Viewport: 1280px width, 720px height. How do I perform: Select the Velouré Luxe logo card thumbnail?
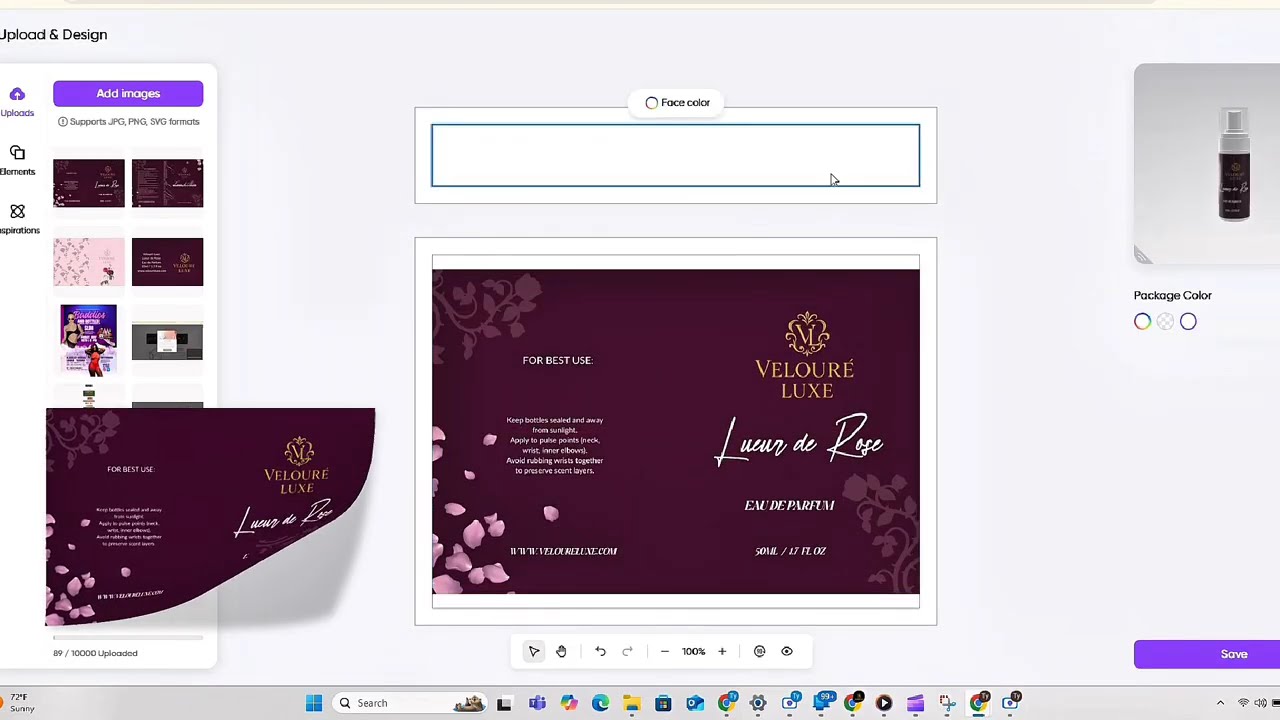point(167,262)
